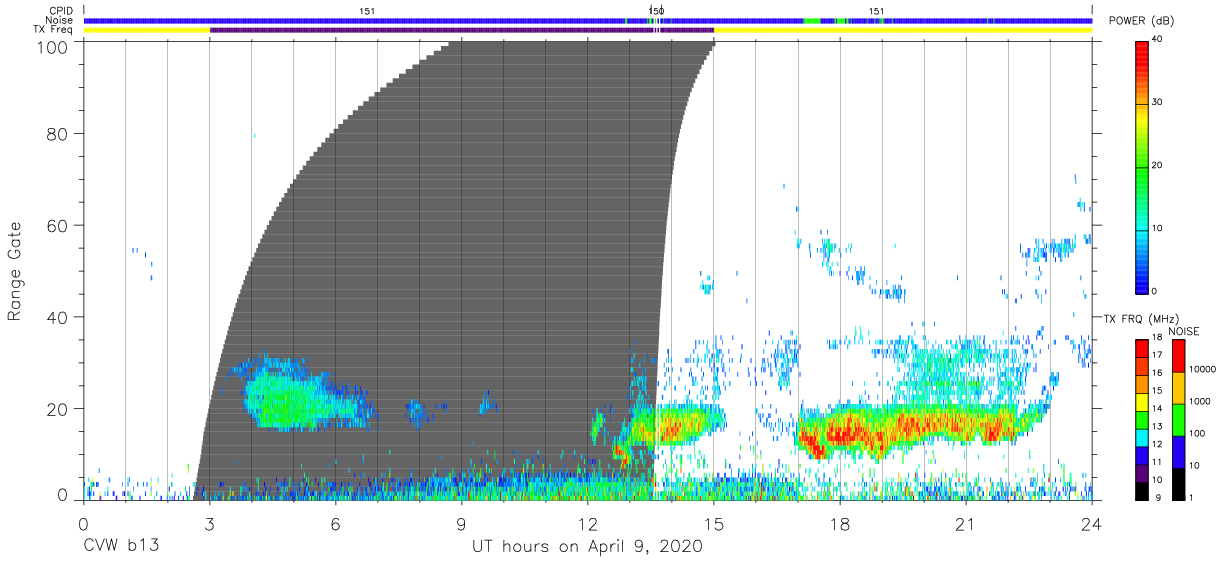Image resolution: width=1228 pixels, height=567 pixels.
Task: Click the 40 tick on the power scale
Action: 1158,40
